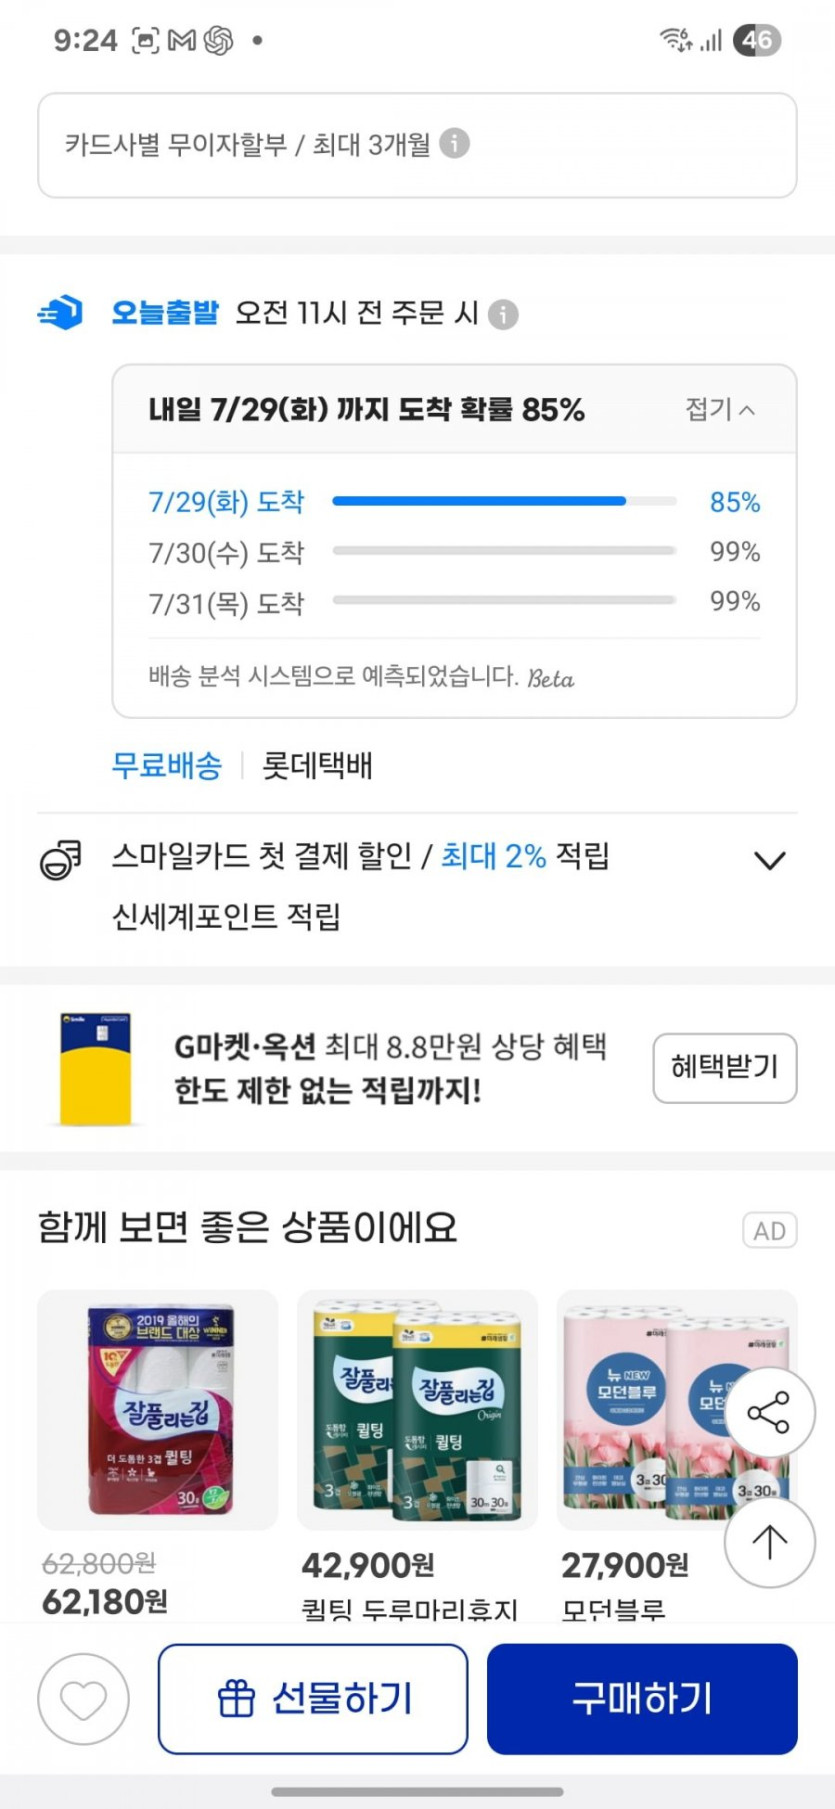
Task: Open the red 잘풀리는집 product thumbnail
Action: 158,1410
